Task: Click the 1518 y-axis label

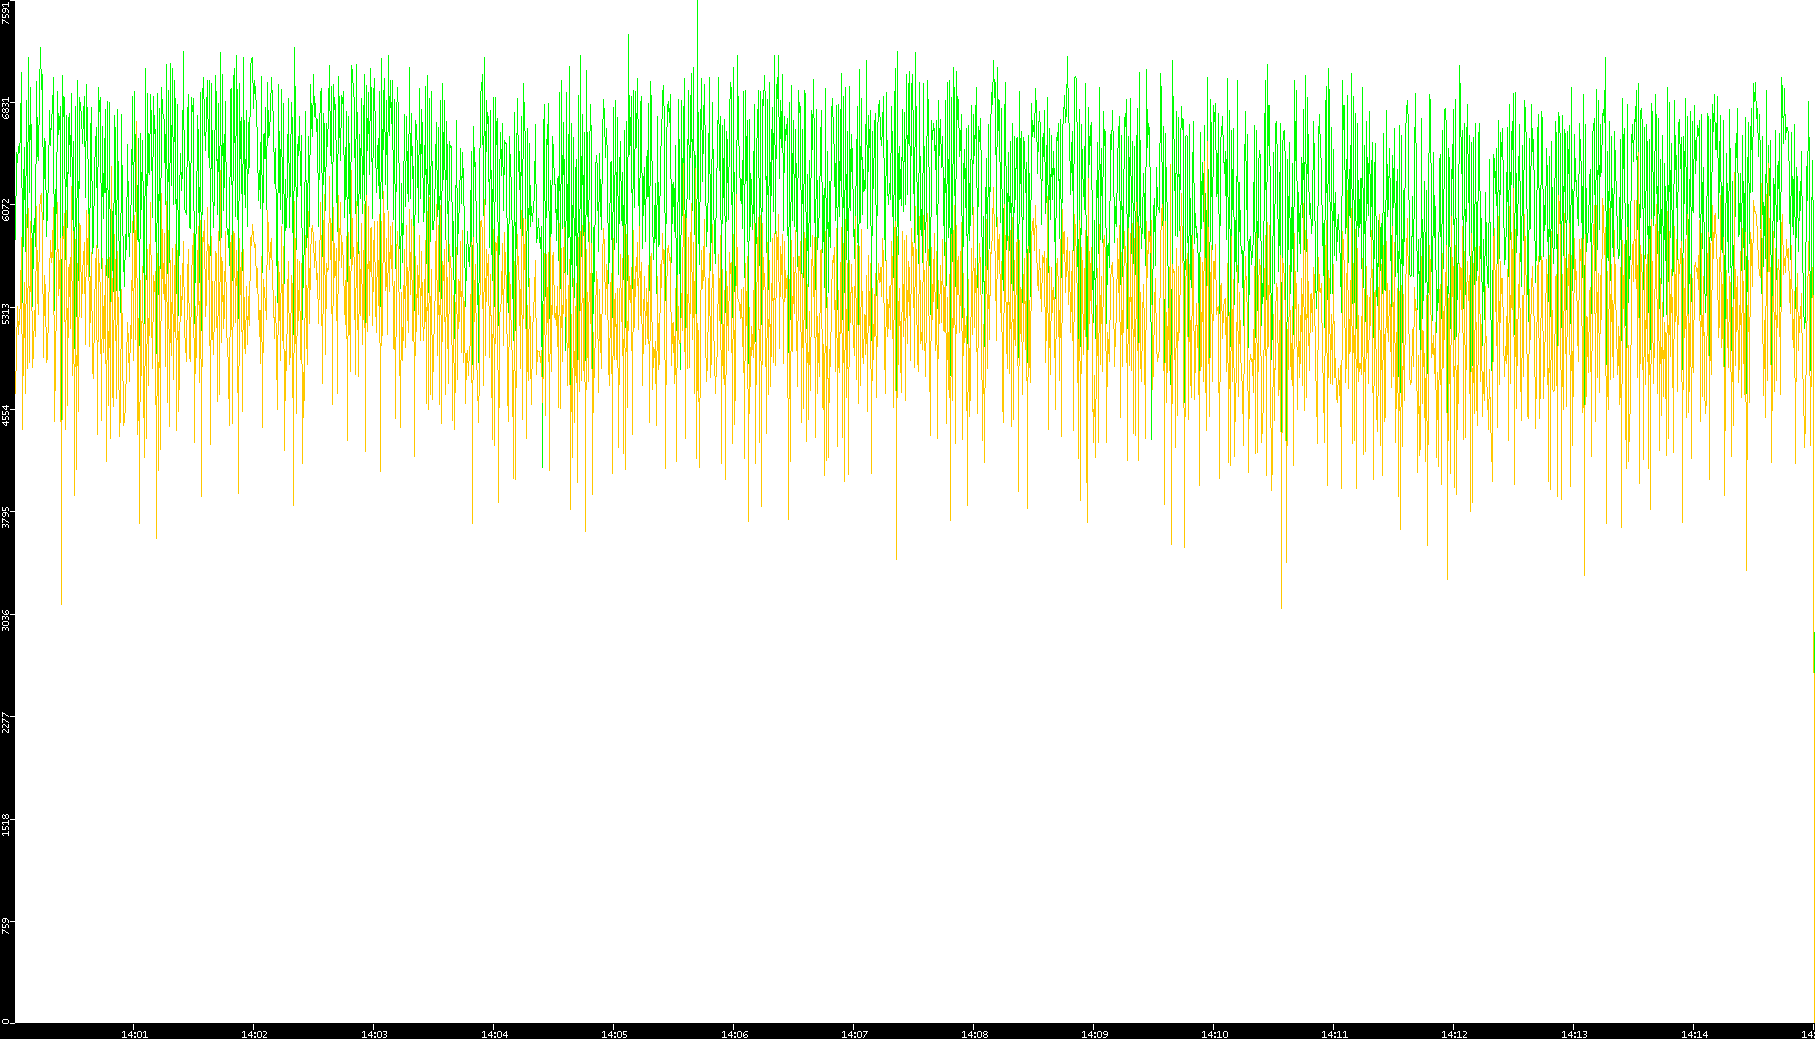Action: click(7, 824)
